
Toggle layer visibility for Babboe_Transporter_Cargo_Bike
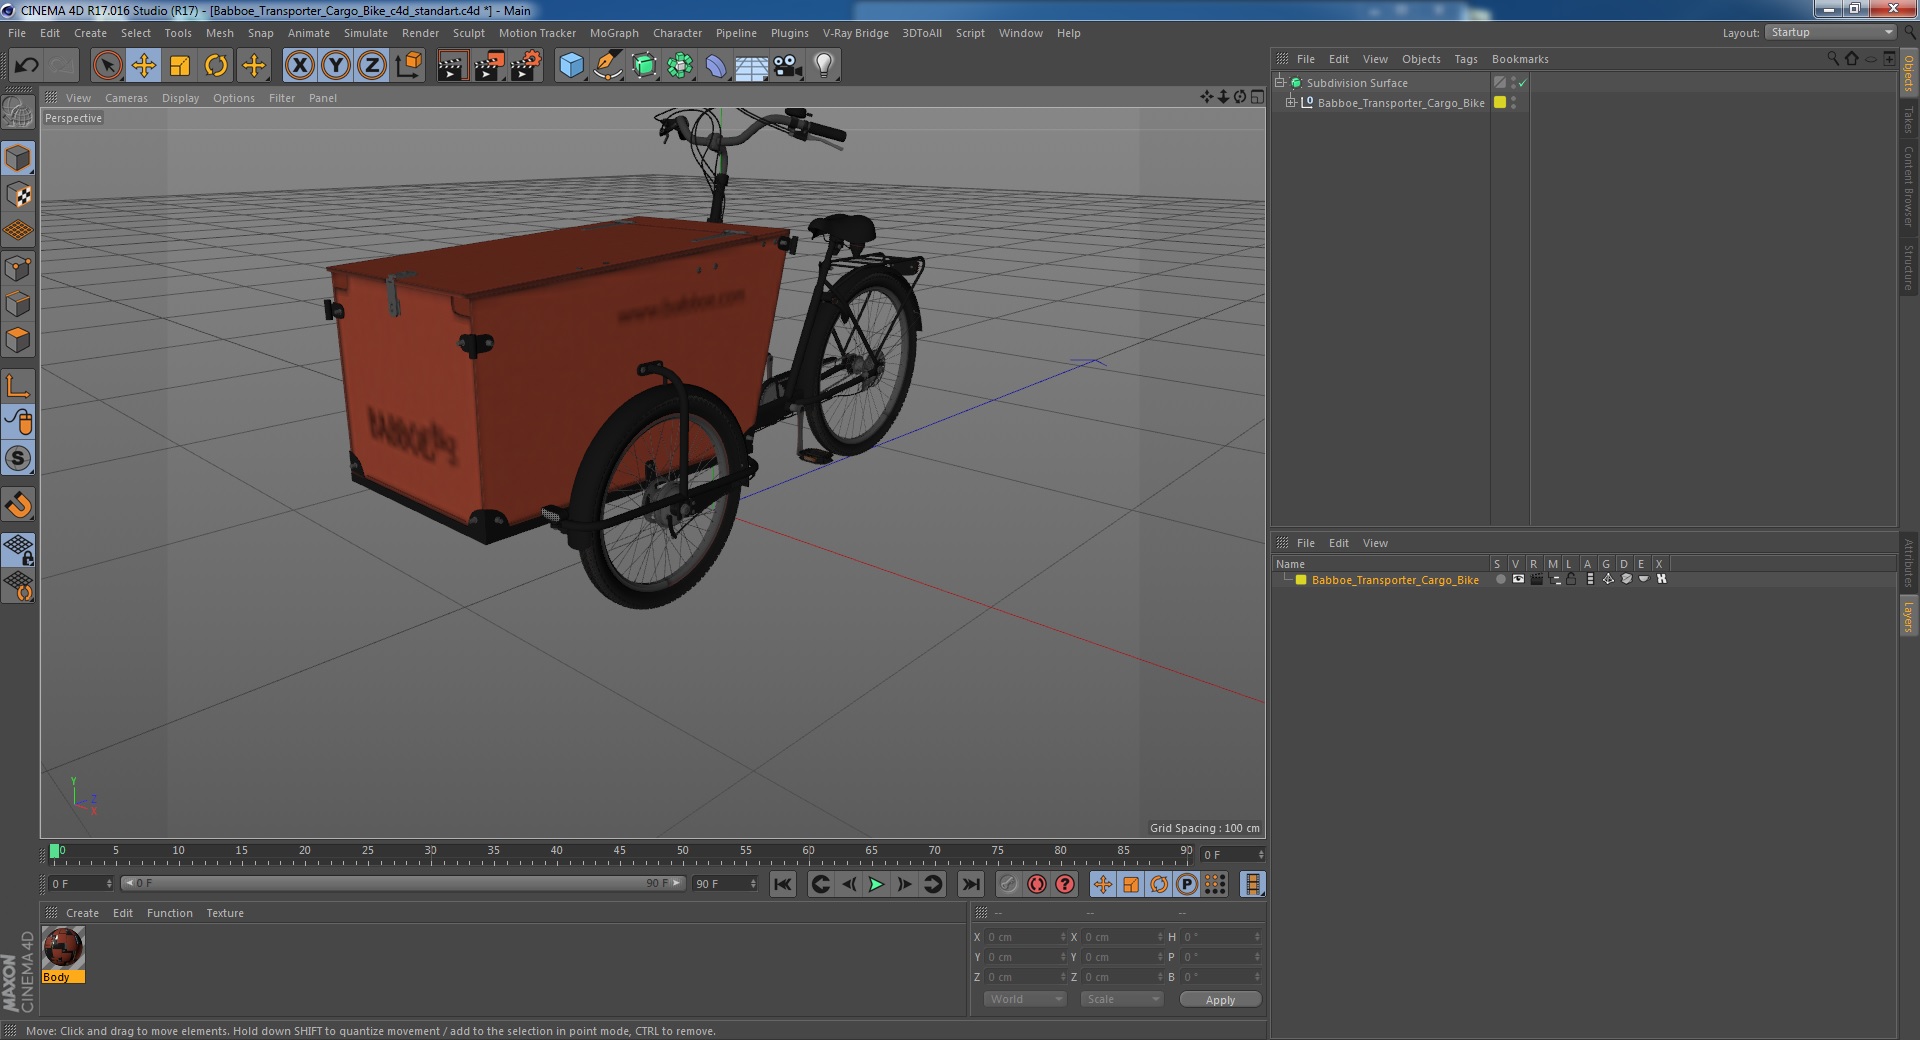[x=1518, y=579]
